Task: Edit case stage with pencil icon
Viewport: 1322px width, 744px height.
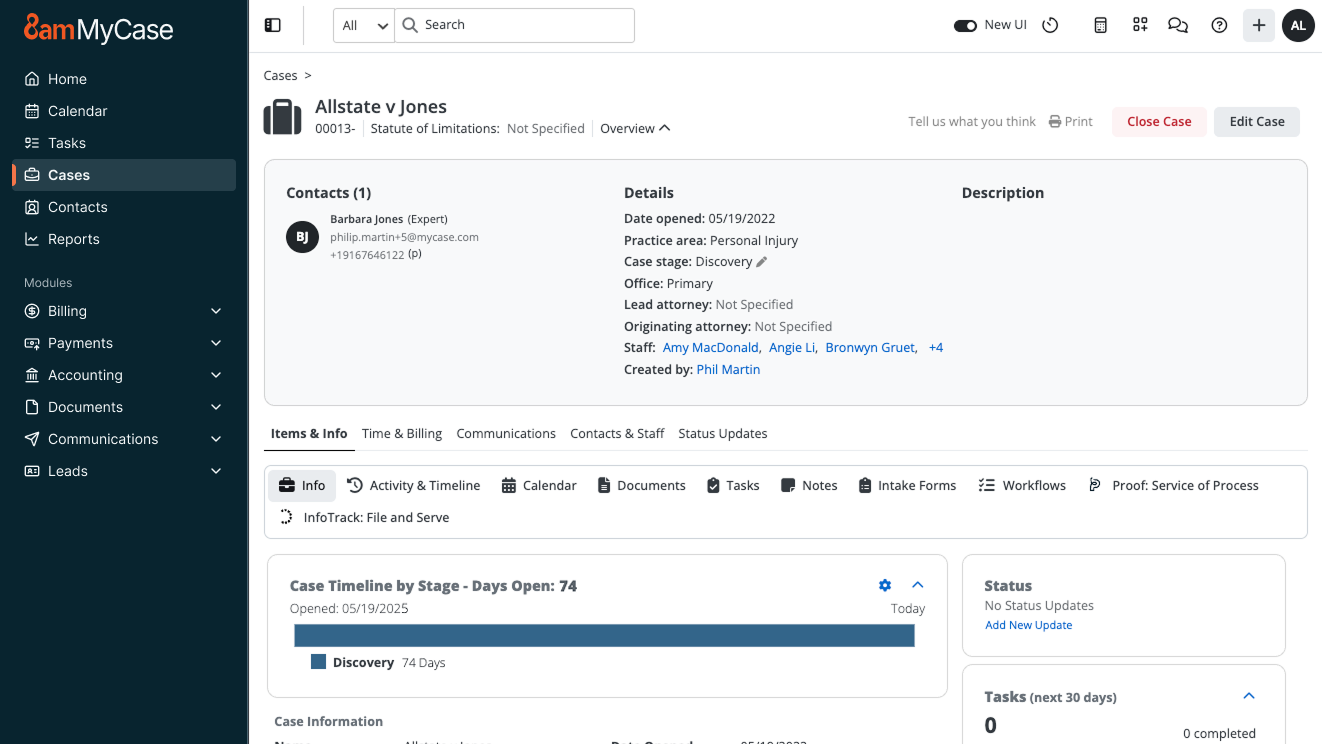Action: click(762, 262)
